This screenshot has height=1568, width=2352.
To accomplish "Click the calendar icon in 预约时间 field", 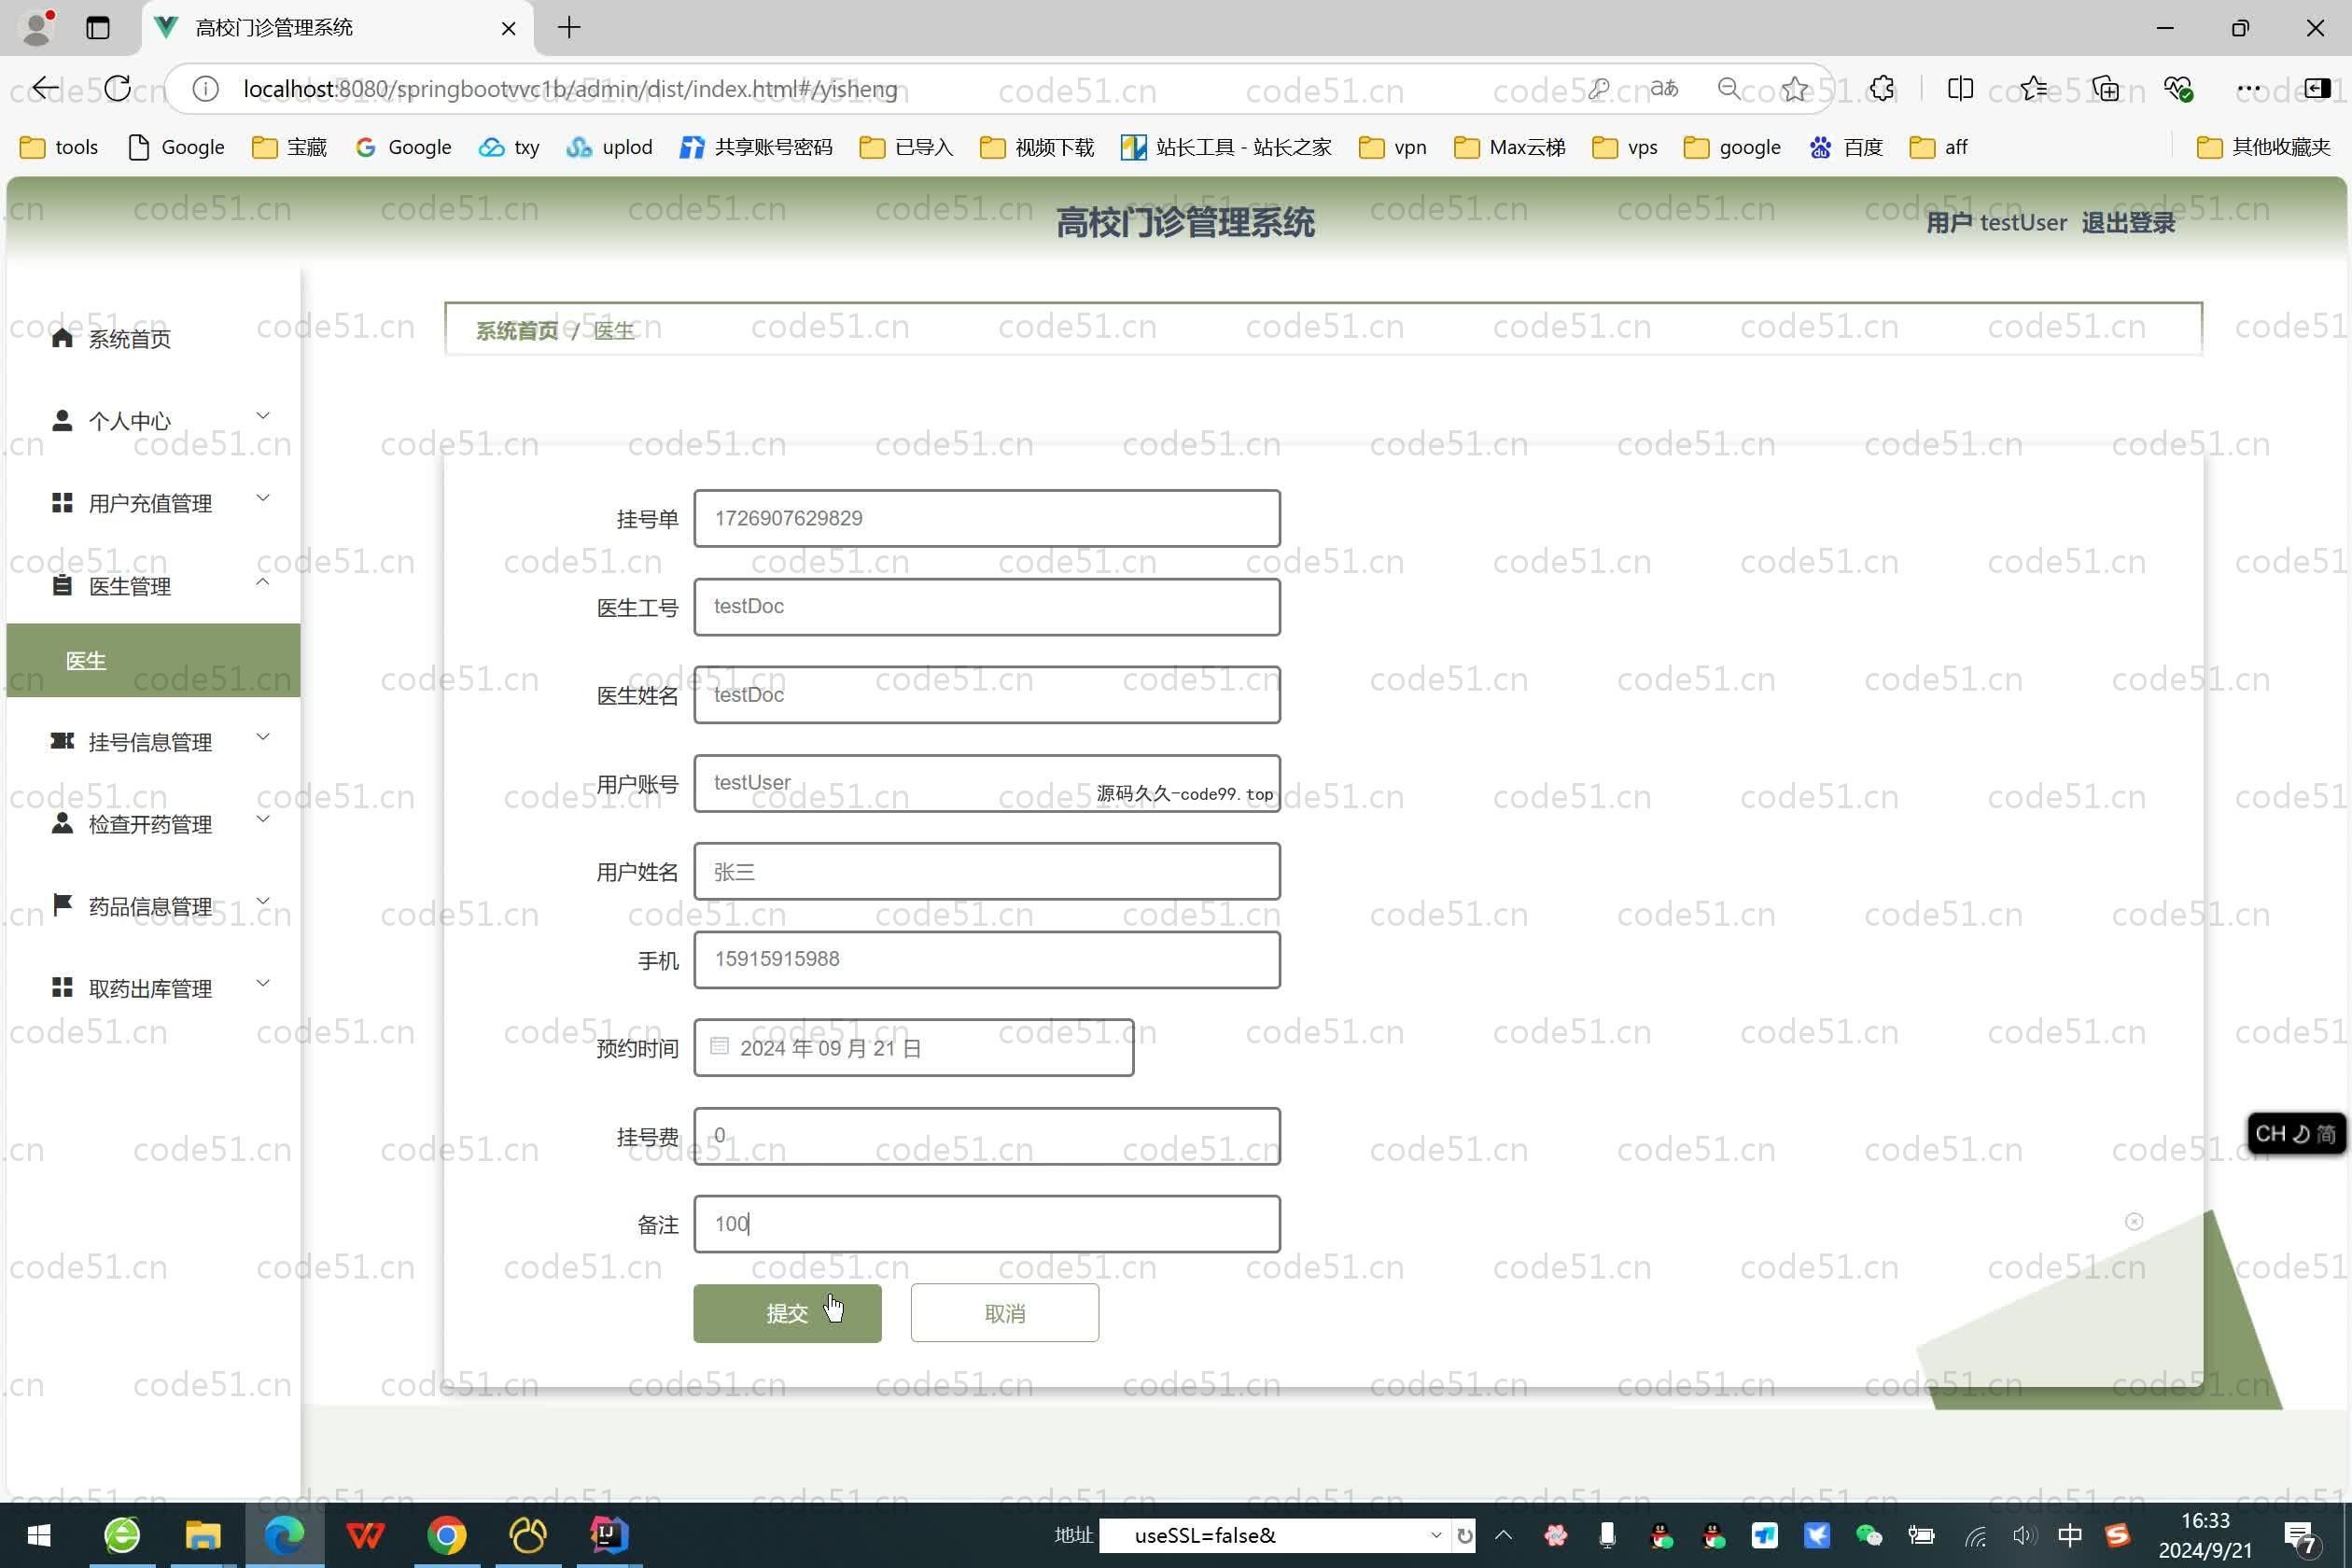I will coord(719,1046).
